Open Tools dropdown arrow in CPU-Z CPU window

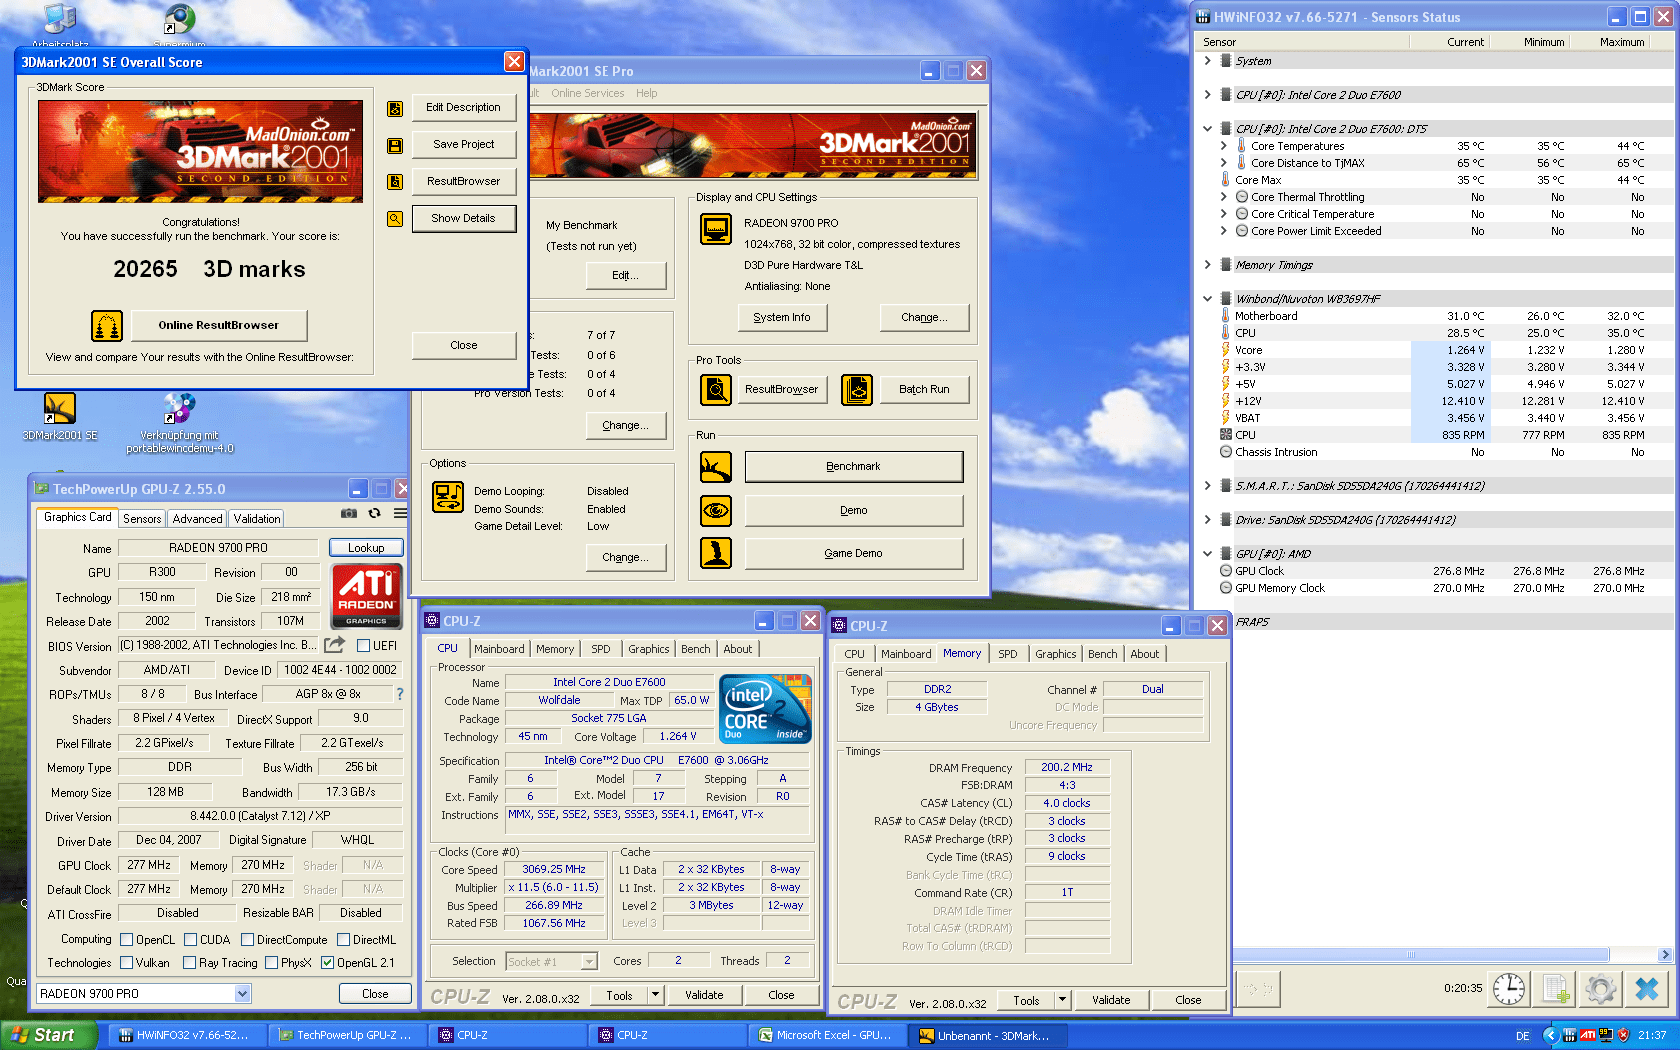[656, 995]
